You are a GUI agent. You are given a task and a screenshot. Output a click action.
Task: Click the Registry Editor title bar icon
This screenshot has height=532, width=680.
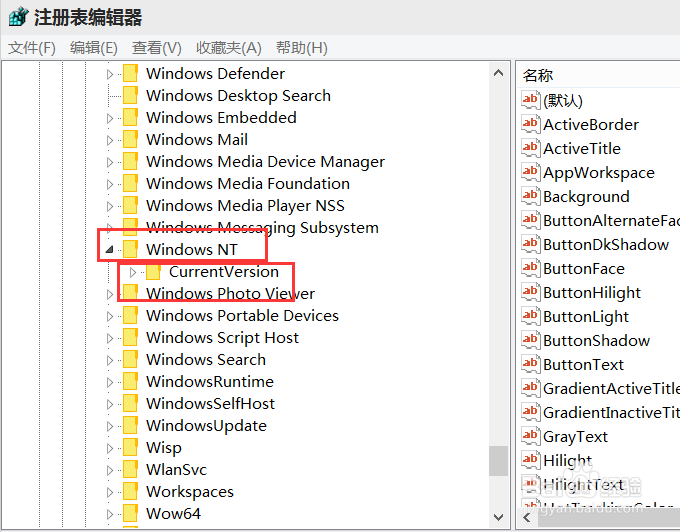(x=18, y=17)
